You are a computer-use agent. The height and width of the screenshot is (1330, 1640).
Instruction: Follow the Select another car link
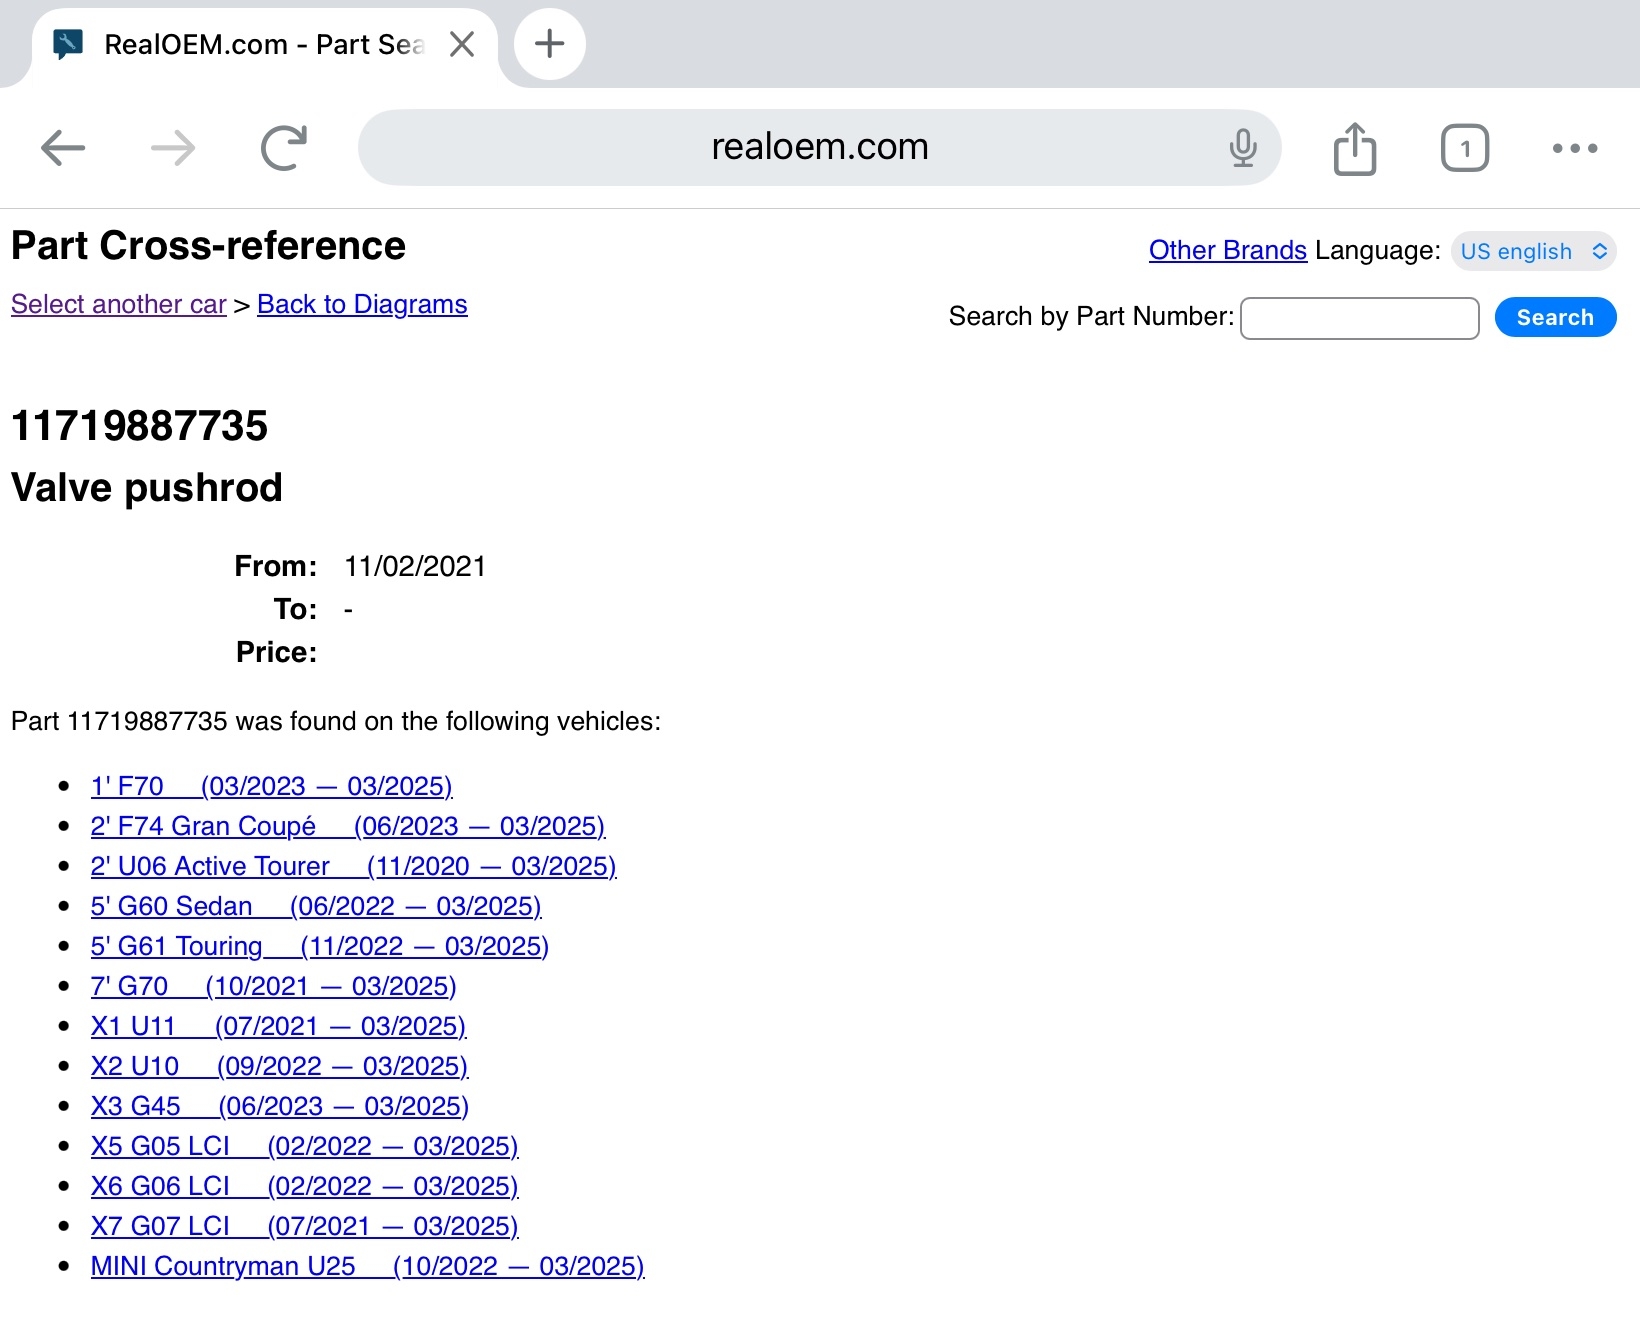tap(119, 304)
